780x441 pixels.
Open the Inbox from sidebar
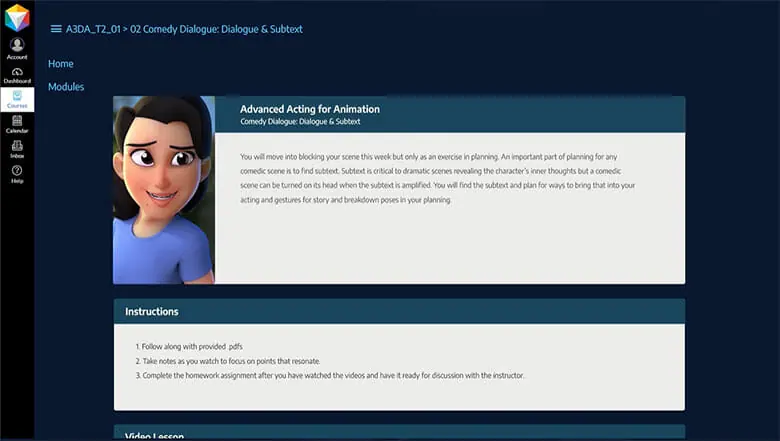pos(17,149)
